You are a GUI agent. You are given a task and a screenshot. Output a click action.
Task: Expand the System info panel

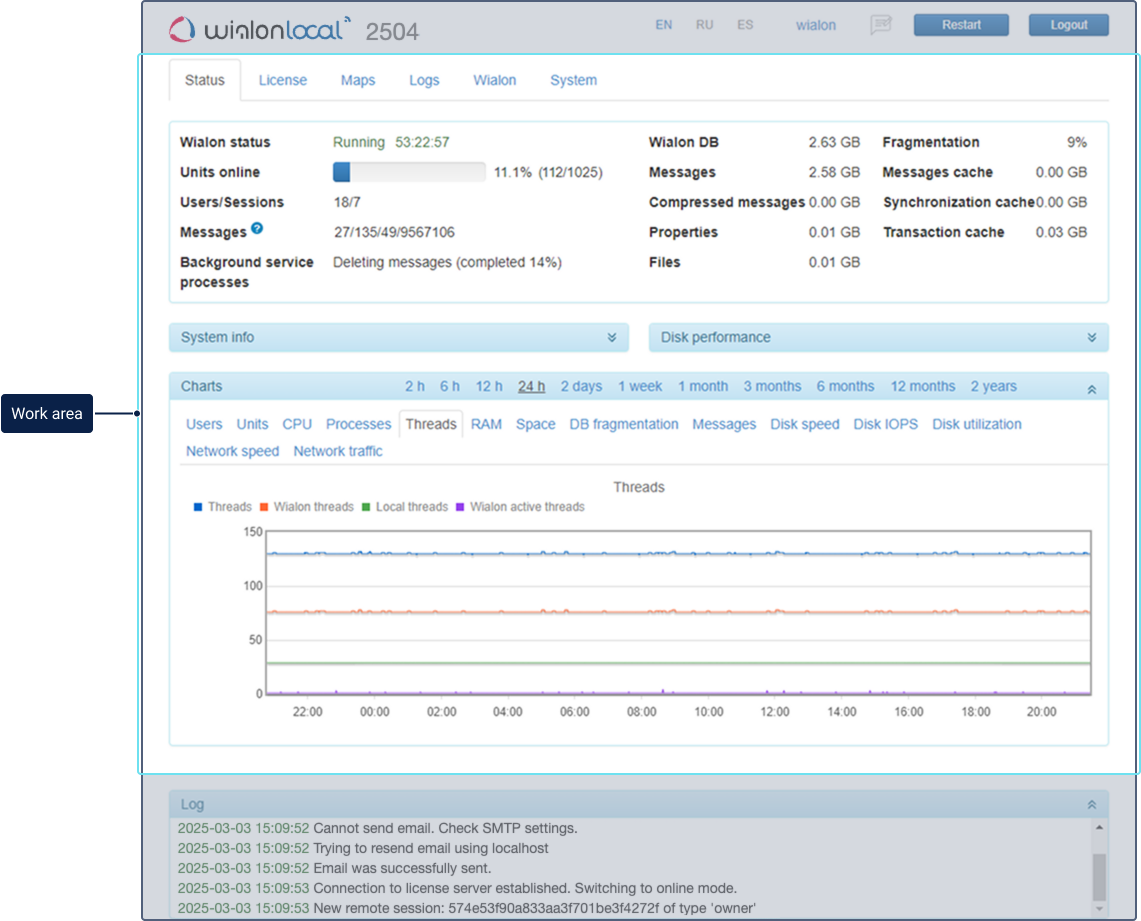tap(611, 338)
